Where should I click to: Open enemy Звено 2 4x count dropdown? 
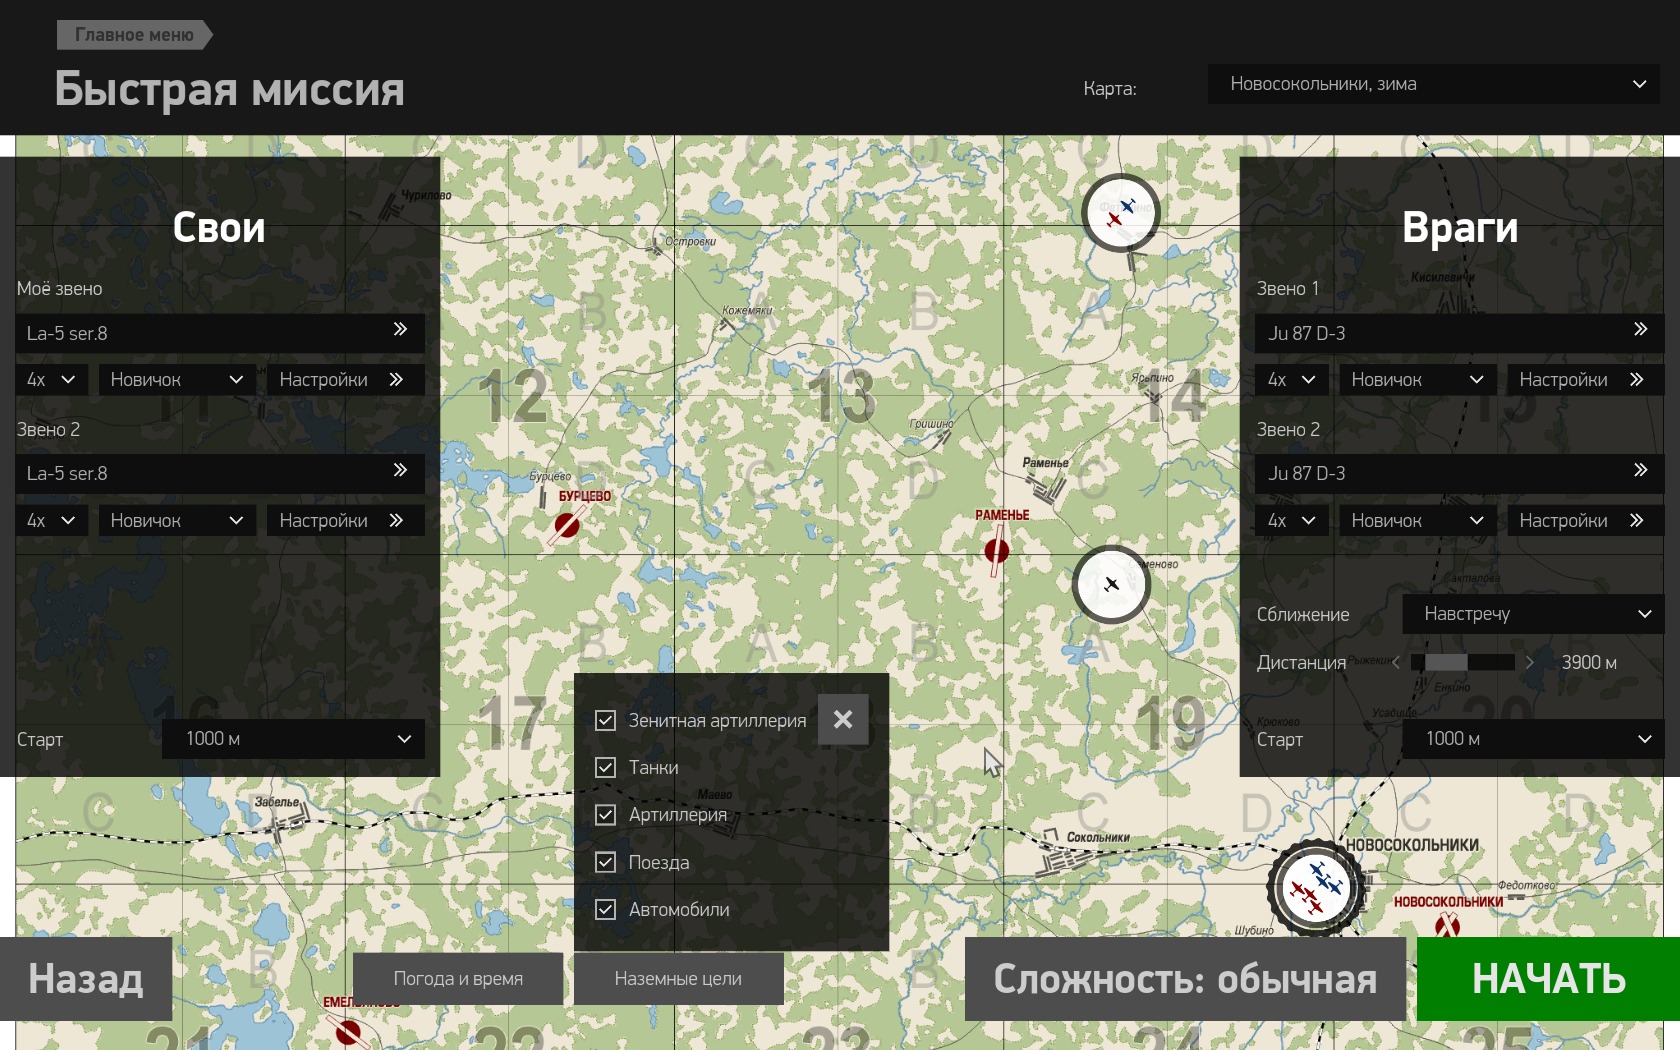1292,520
